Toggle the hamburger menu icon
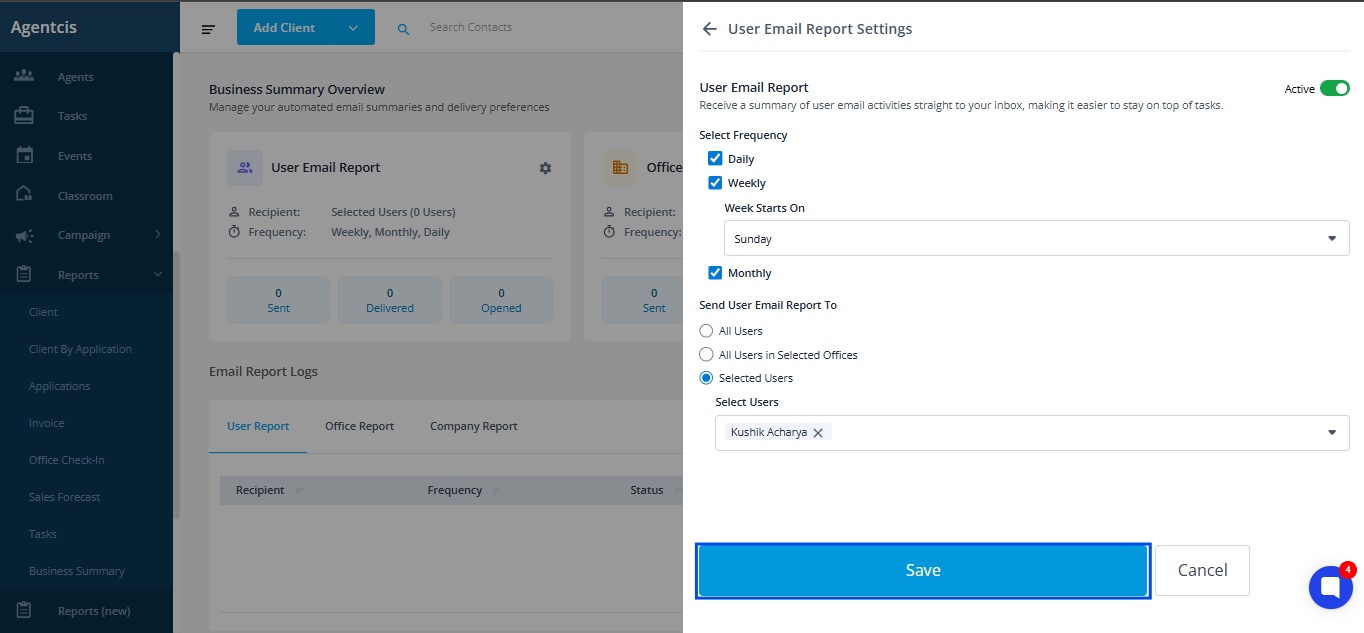 pyautogui.click(x=208, y=29)
